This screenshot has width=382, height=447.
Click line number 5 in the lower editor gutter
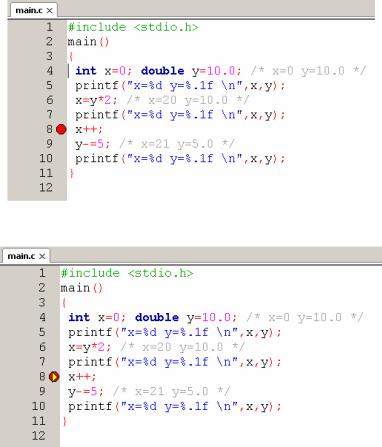point(42,332)
